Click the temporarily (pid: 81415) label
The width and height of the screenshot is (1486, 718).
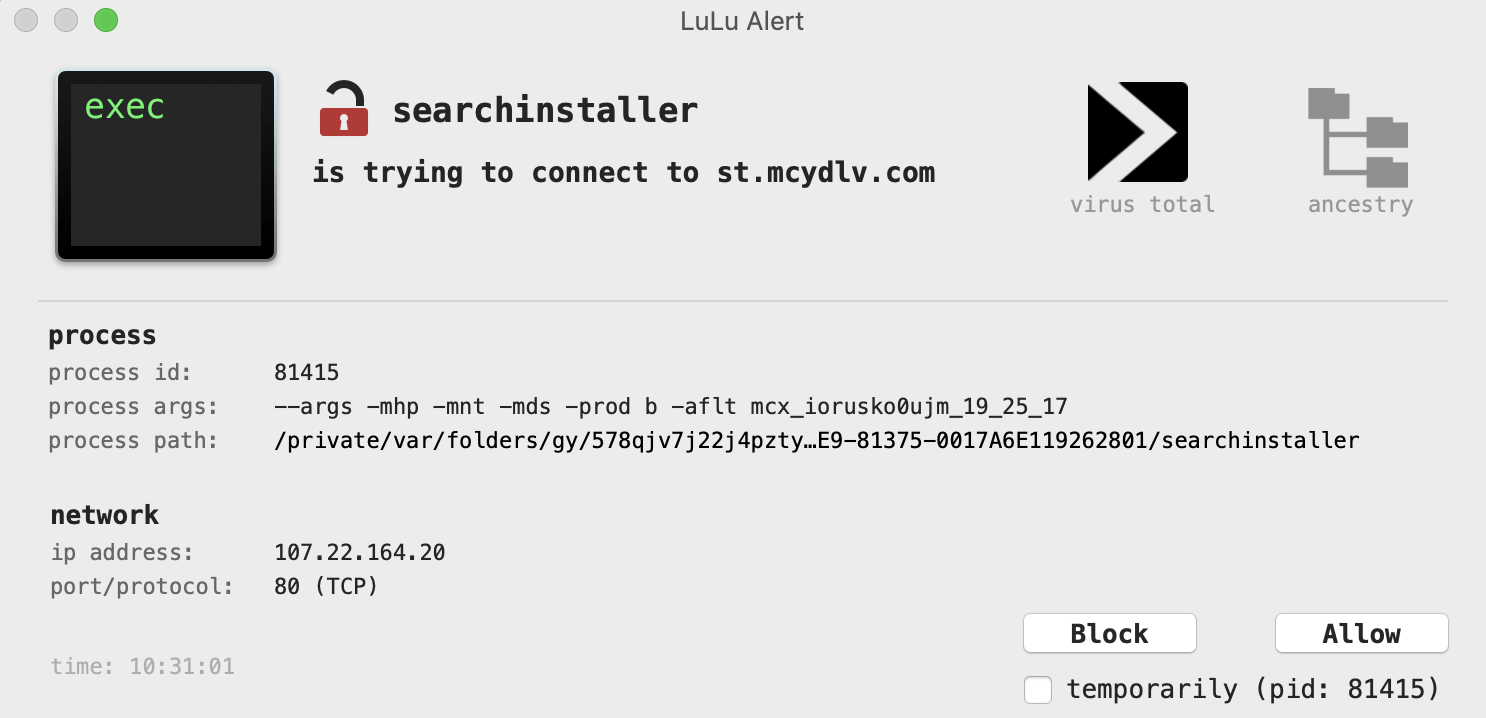point(1253,689)
